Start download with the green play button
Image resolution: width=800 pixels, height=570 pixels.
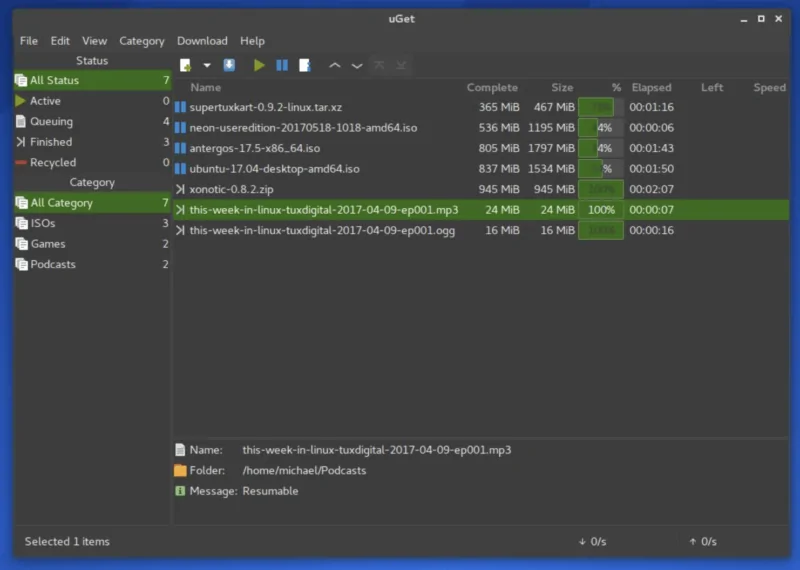[259, 65]
